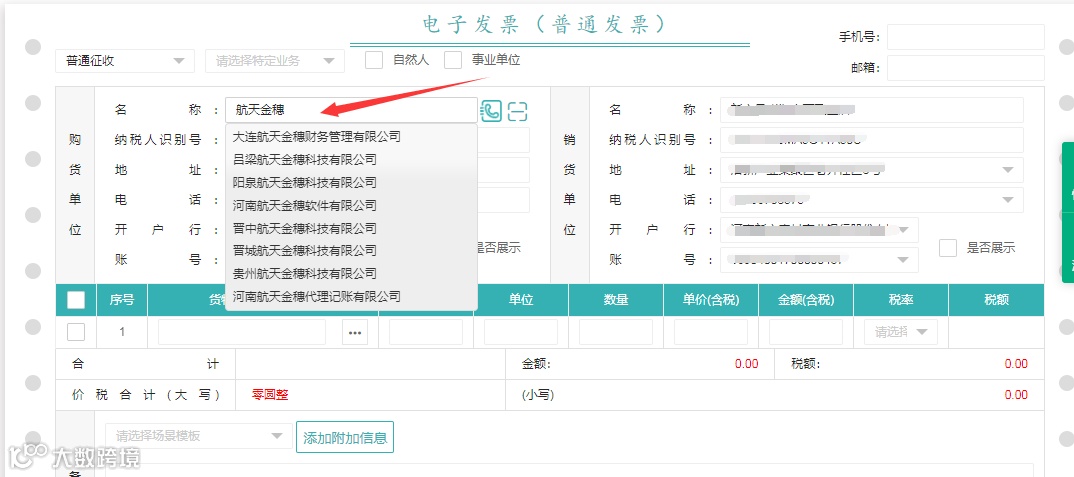Expand the seller 地址 dropdown
1074x477 pixels.
click(1008, 170)
